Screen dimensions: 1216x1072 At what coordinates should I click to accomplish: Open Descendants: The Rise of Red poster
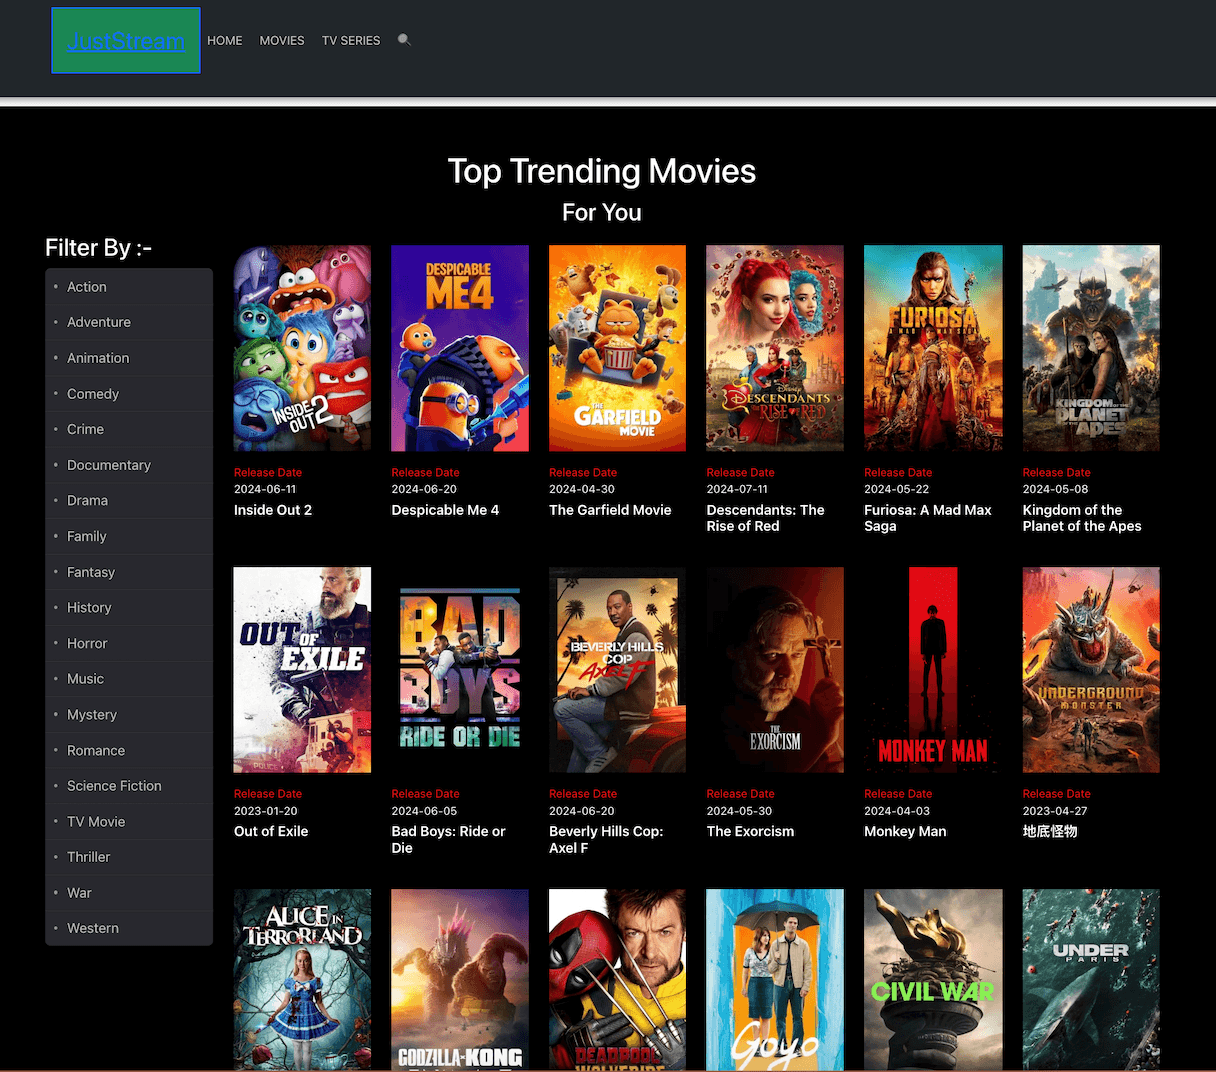point(775,348)
